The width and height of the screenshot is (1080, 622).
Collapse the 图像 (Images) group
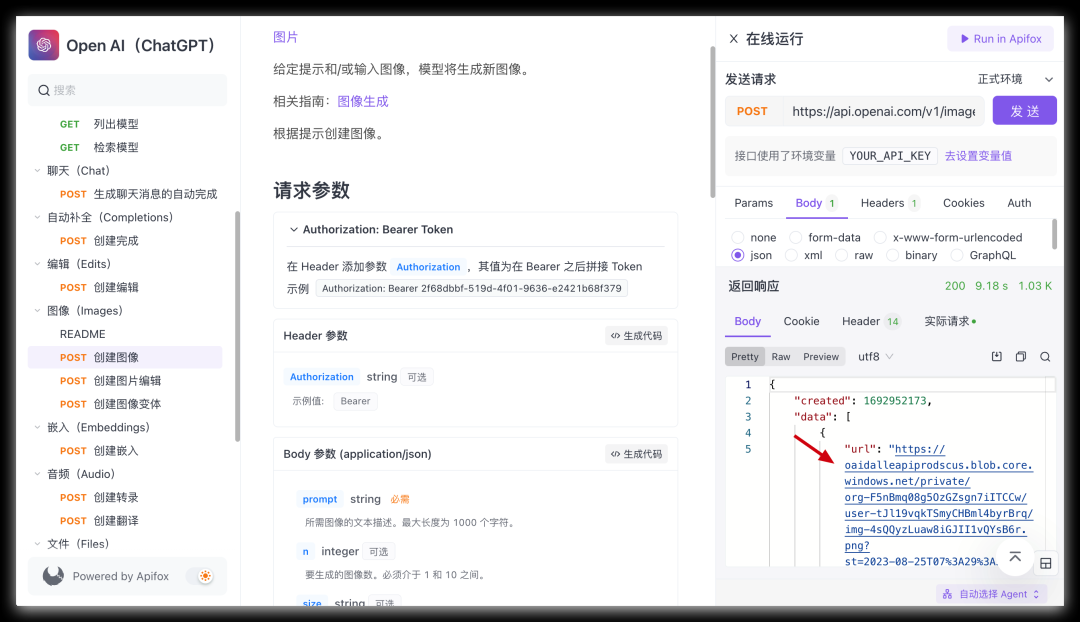pyautogui.click(x=37, y=311)
